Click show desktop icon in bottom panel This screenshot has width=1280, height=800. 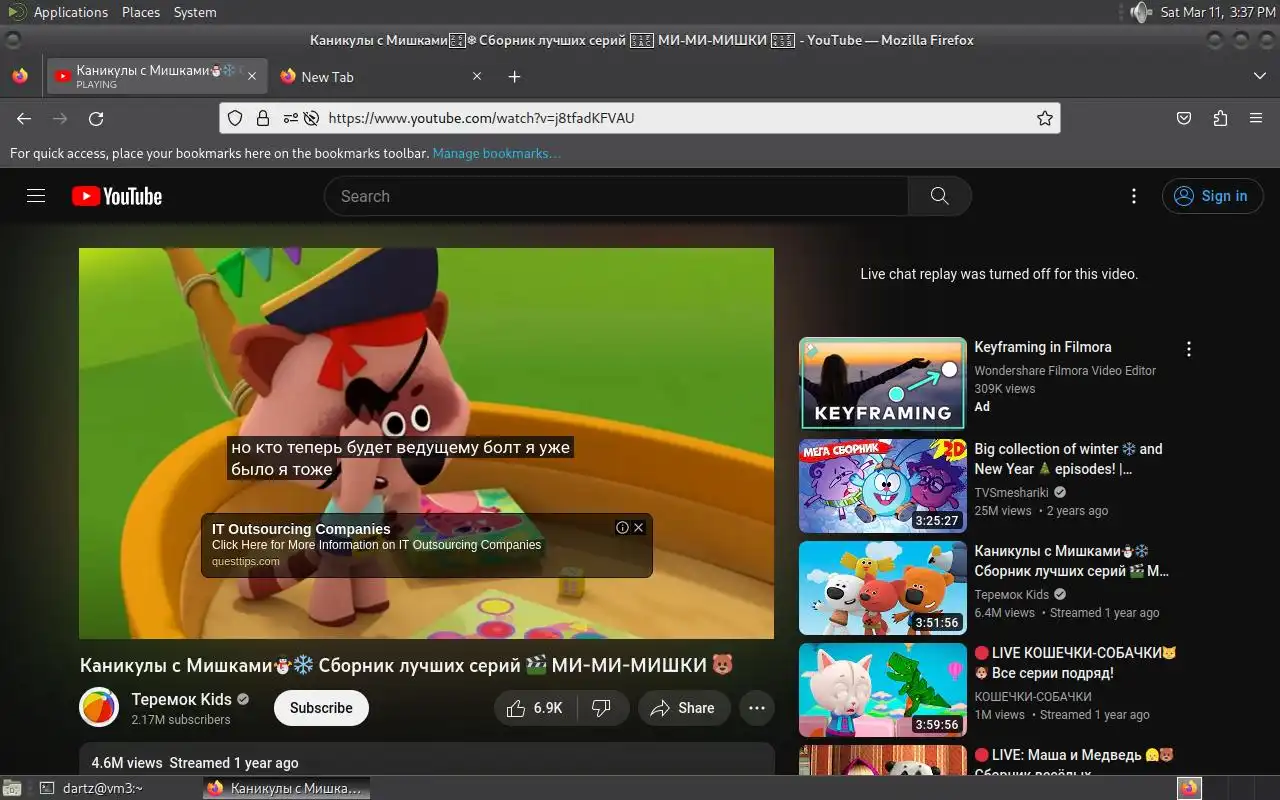10,788
